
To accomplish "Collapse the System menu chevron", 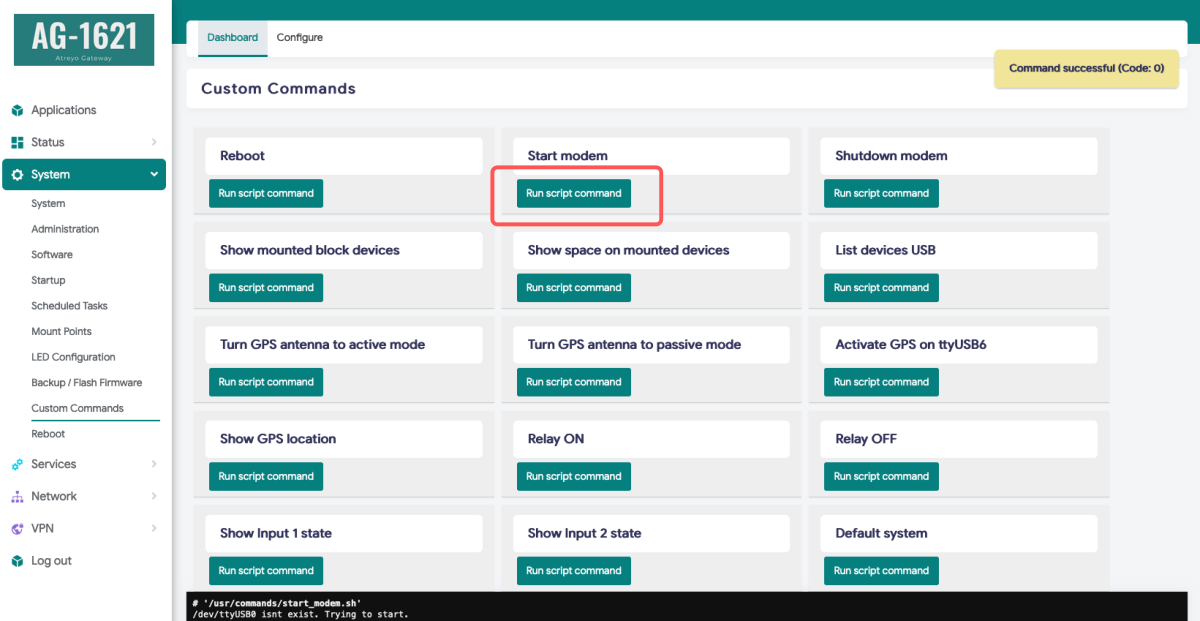I will click(154, 174).
